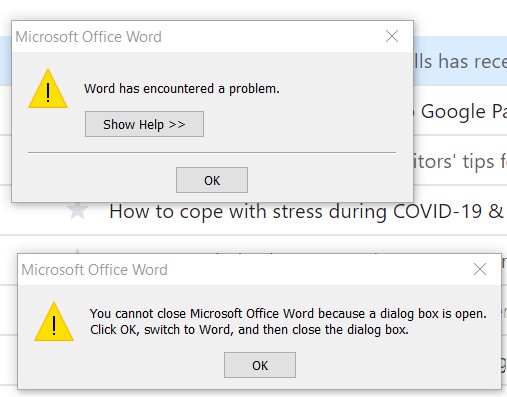Close the 'cannot close Word' dialog with X
This screenshot has height=397, width=507.
(480, 269)
